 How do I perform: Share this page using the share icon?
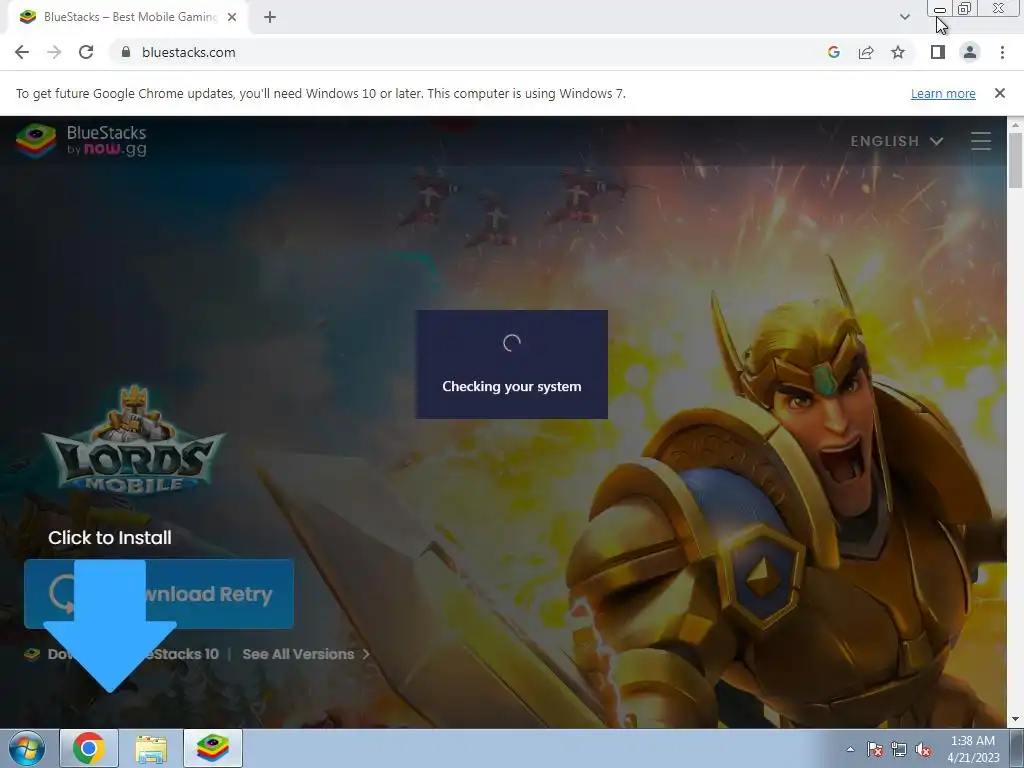click(866, 52)
